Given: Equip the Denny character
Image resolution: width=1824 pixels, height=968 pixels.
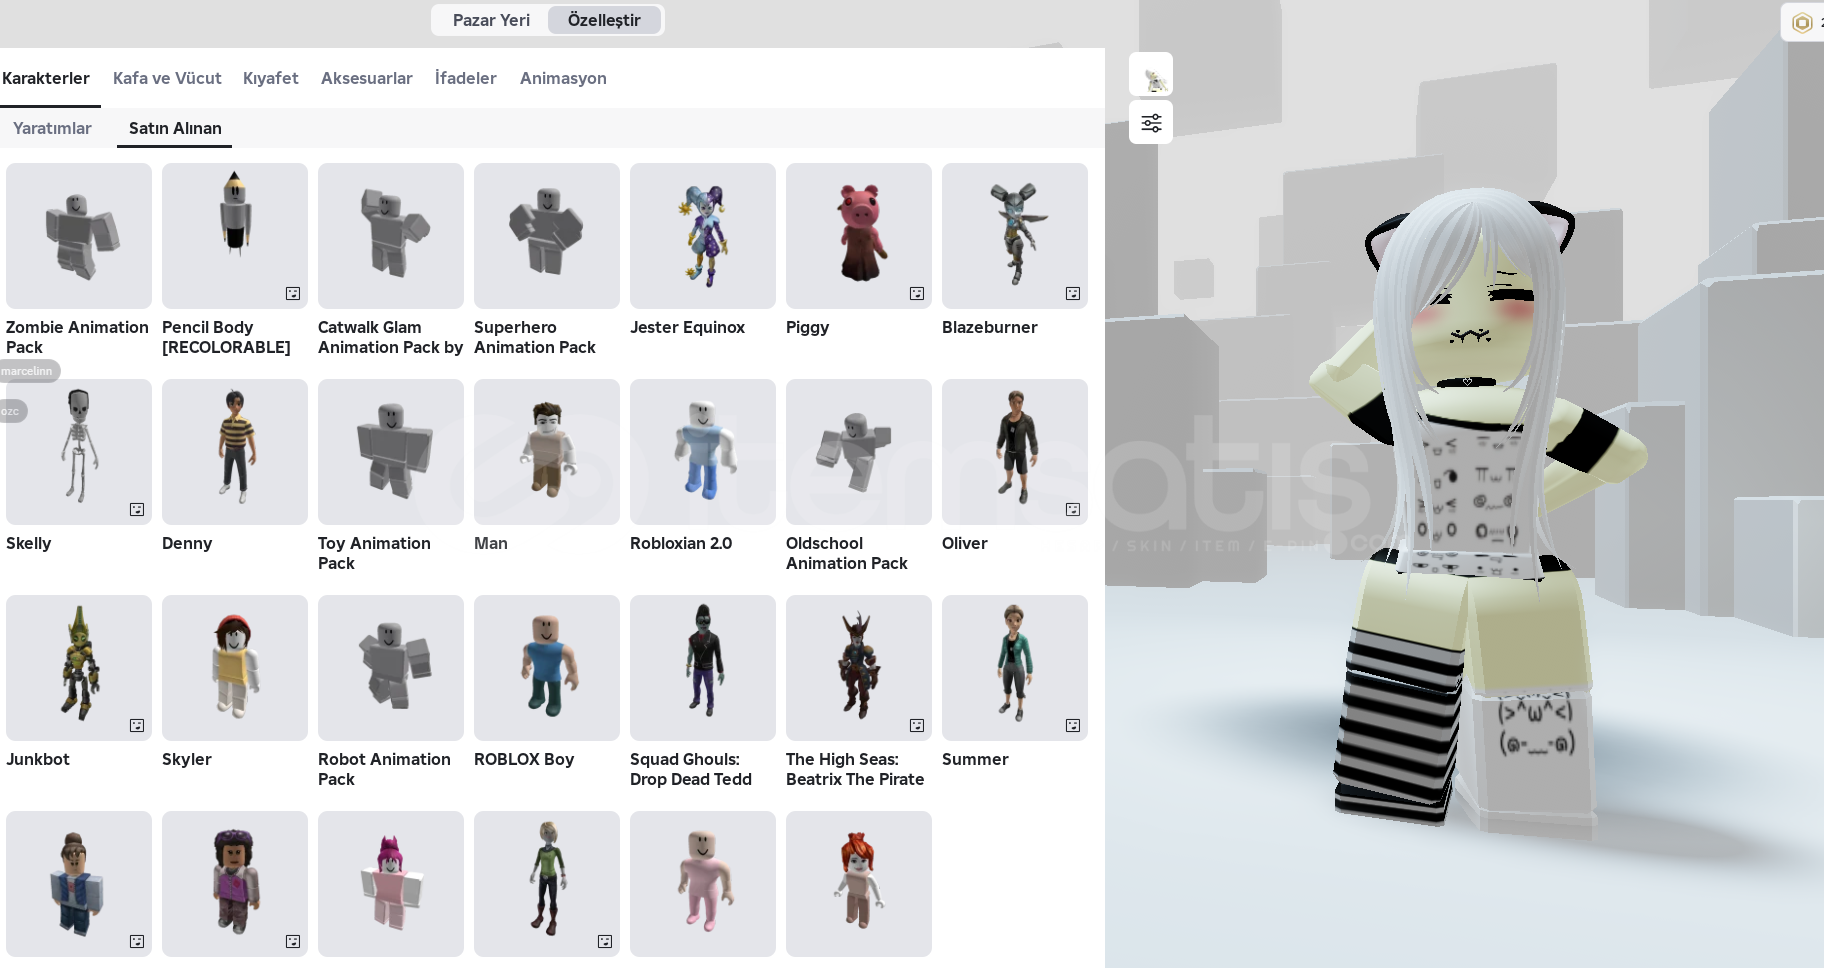Looking at the screenshot, I should [x=235, y=452].
